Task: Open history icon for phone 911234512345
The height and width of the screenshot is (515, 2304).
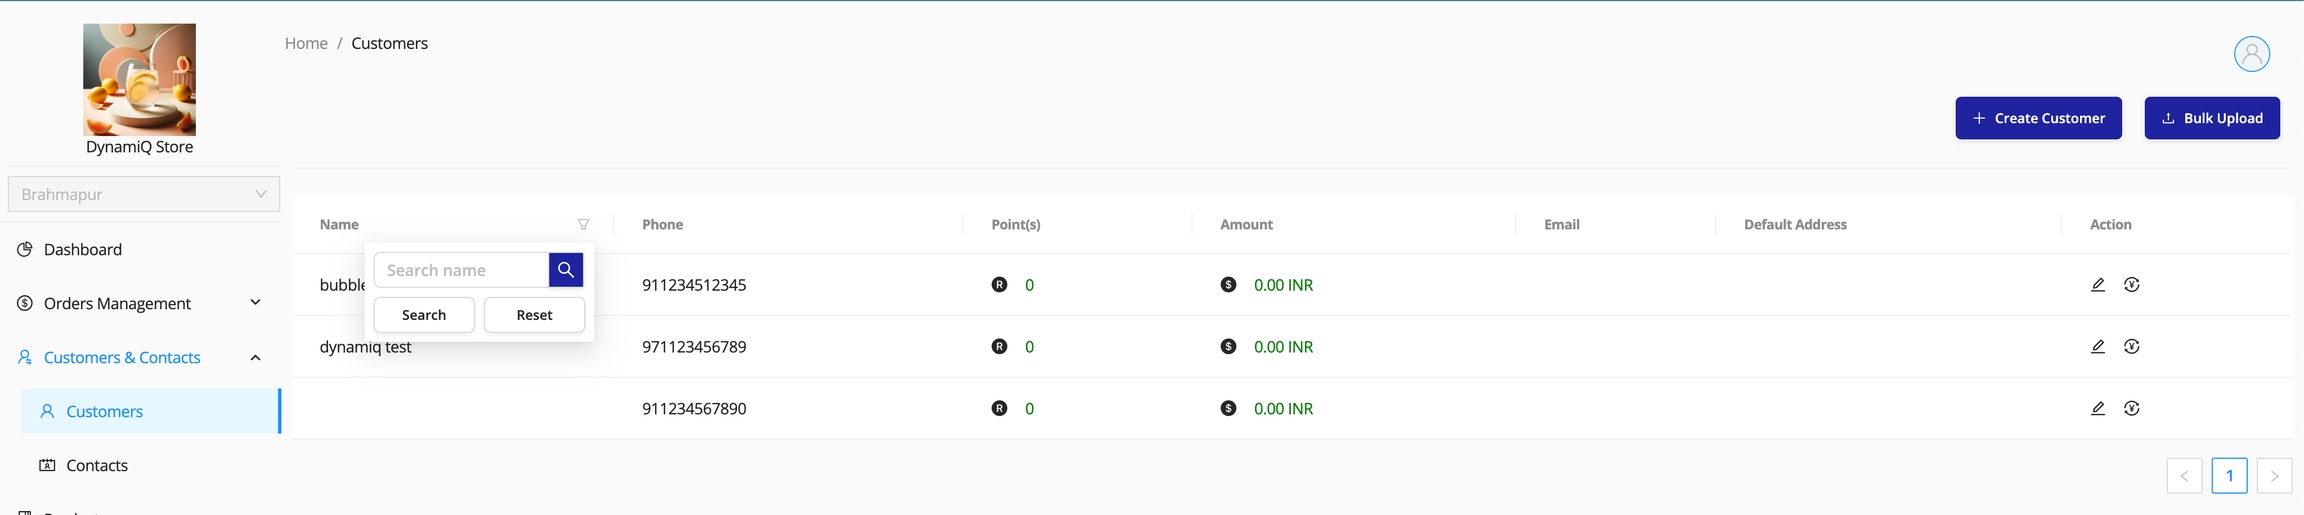Action: point(2131,285)
